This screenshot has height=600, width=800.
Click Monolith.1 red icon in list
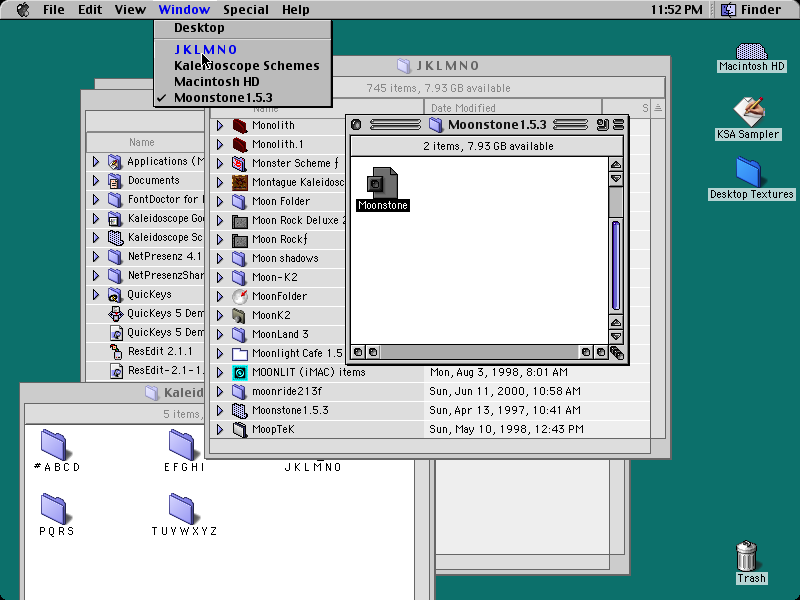click(x=239, y=144)
